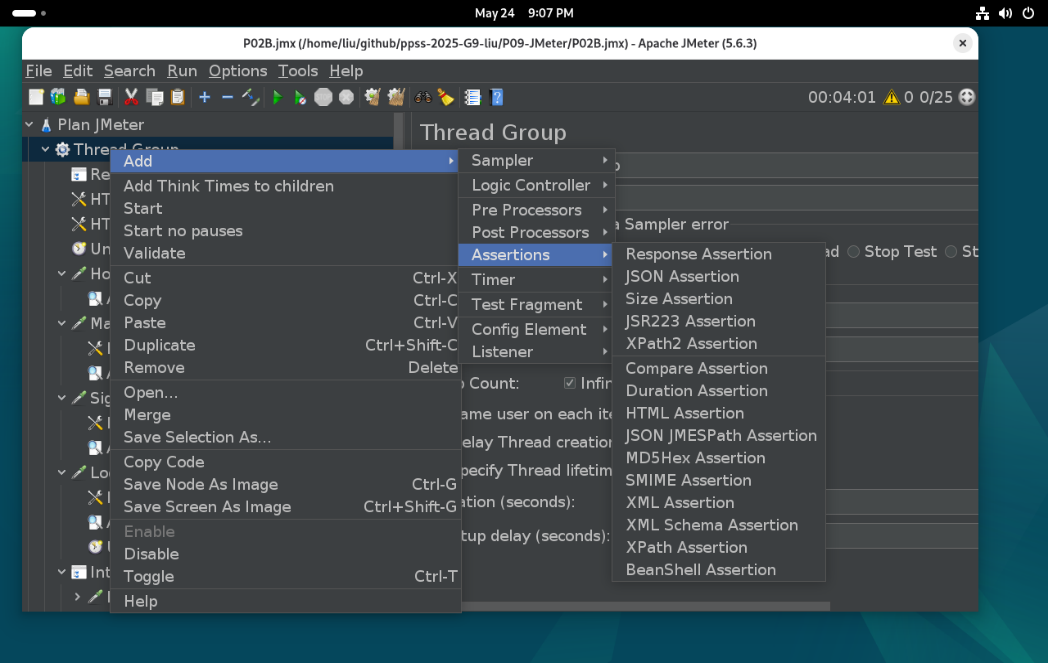1048x663 pixels.
Task: Add a Response Assertion
Action: pos(718,254)
